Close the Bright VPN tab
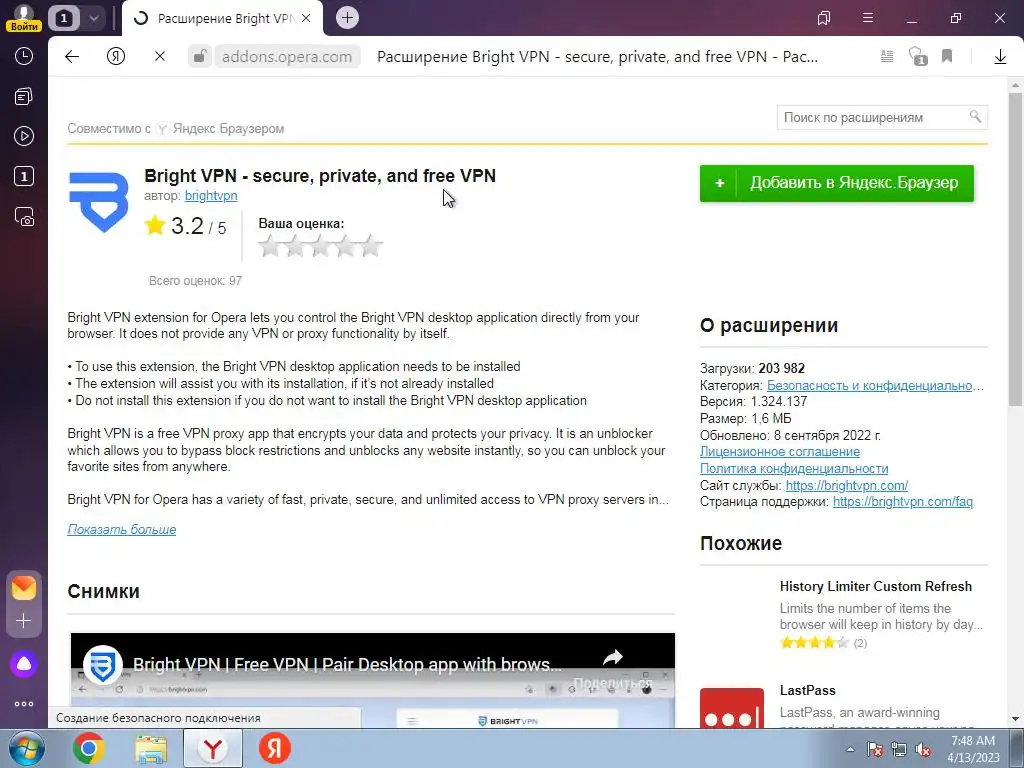The height and width of the screenshot is (768, 1024). pos(306,18)
